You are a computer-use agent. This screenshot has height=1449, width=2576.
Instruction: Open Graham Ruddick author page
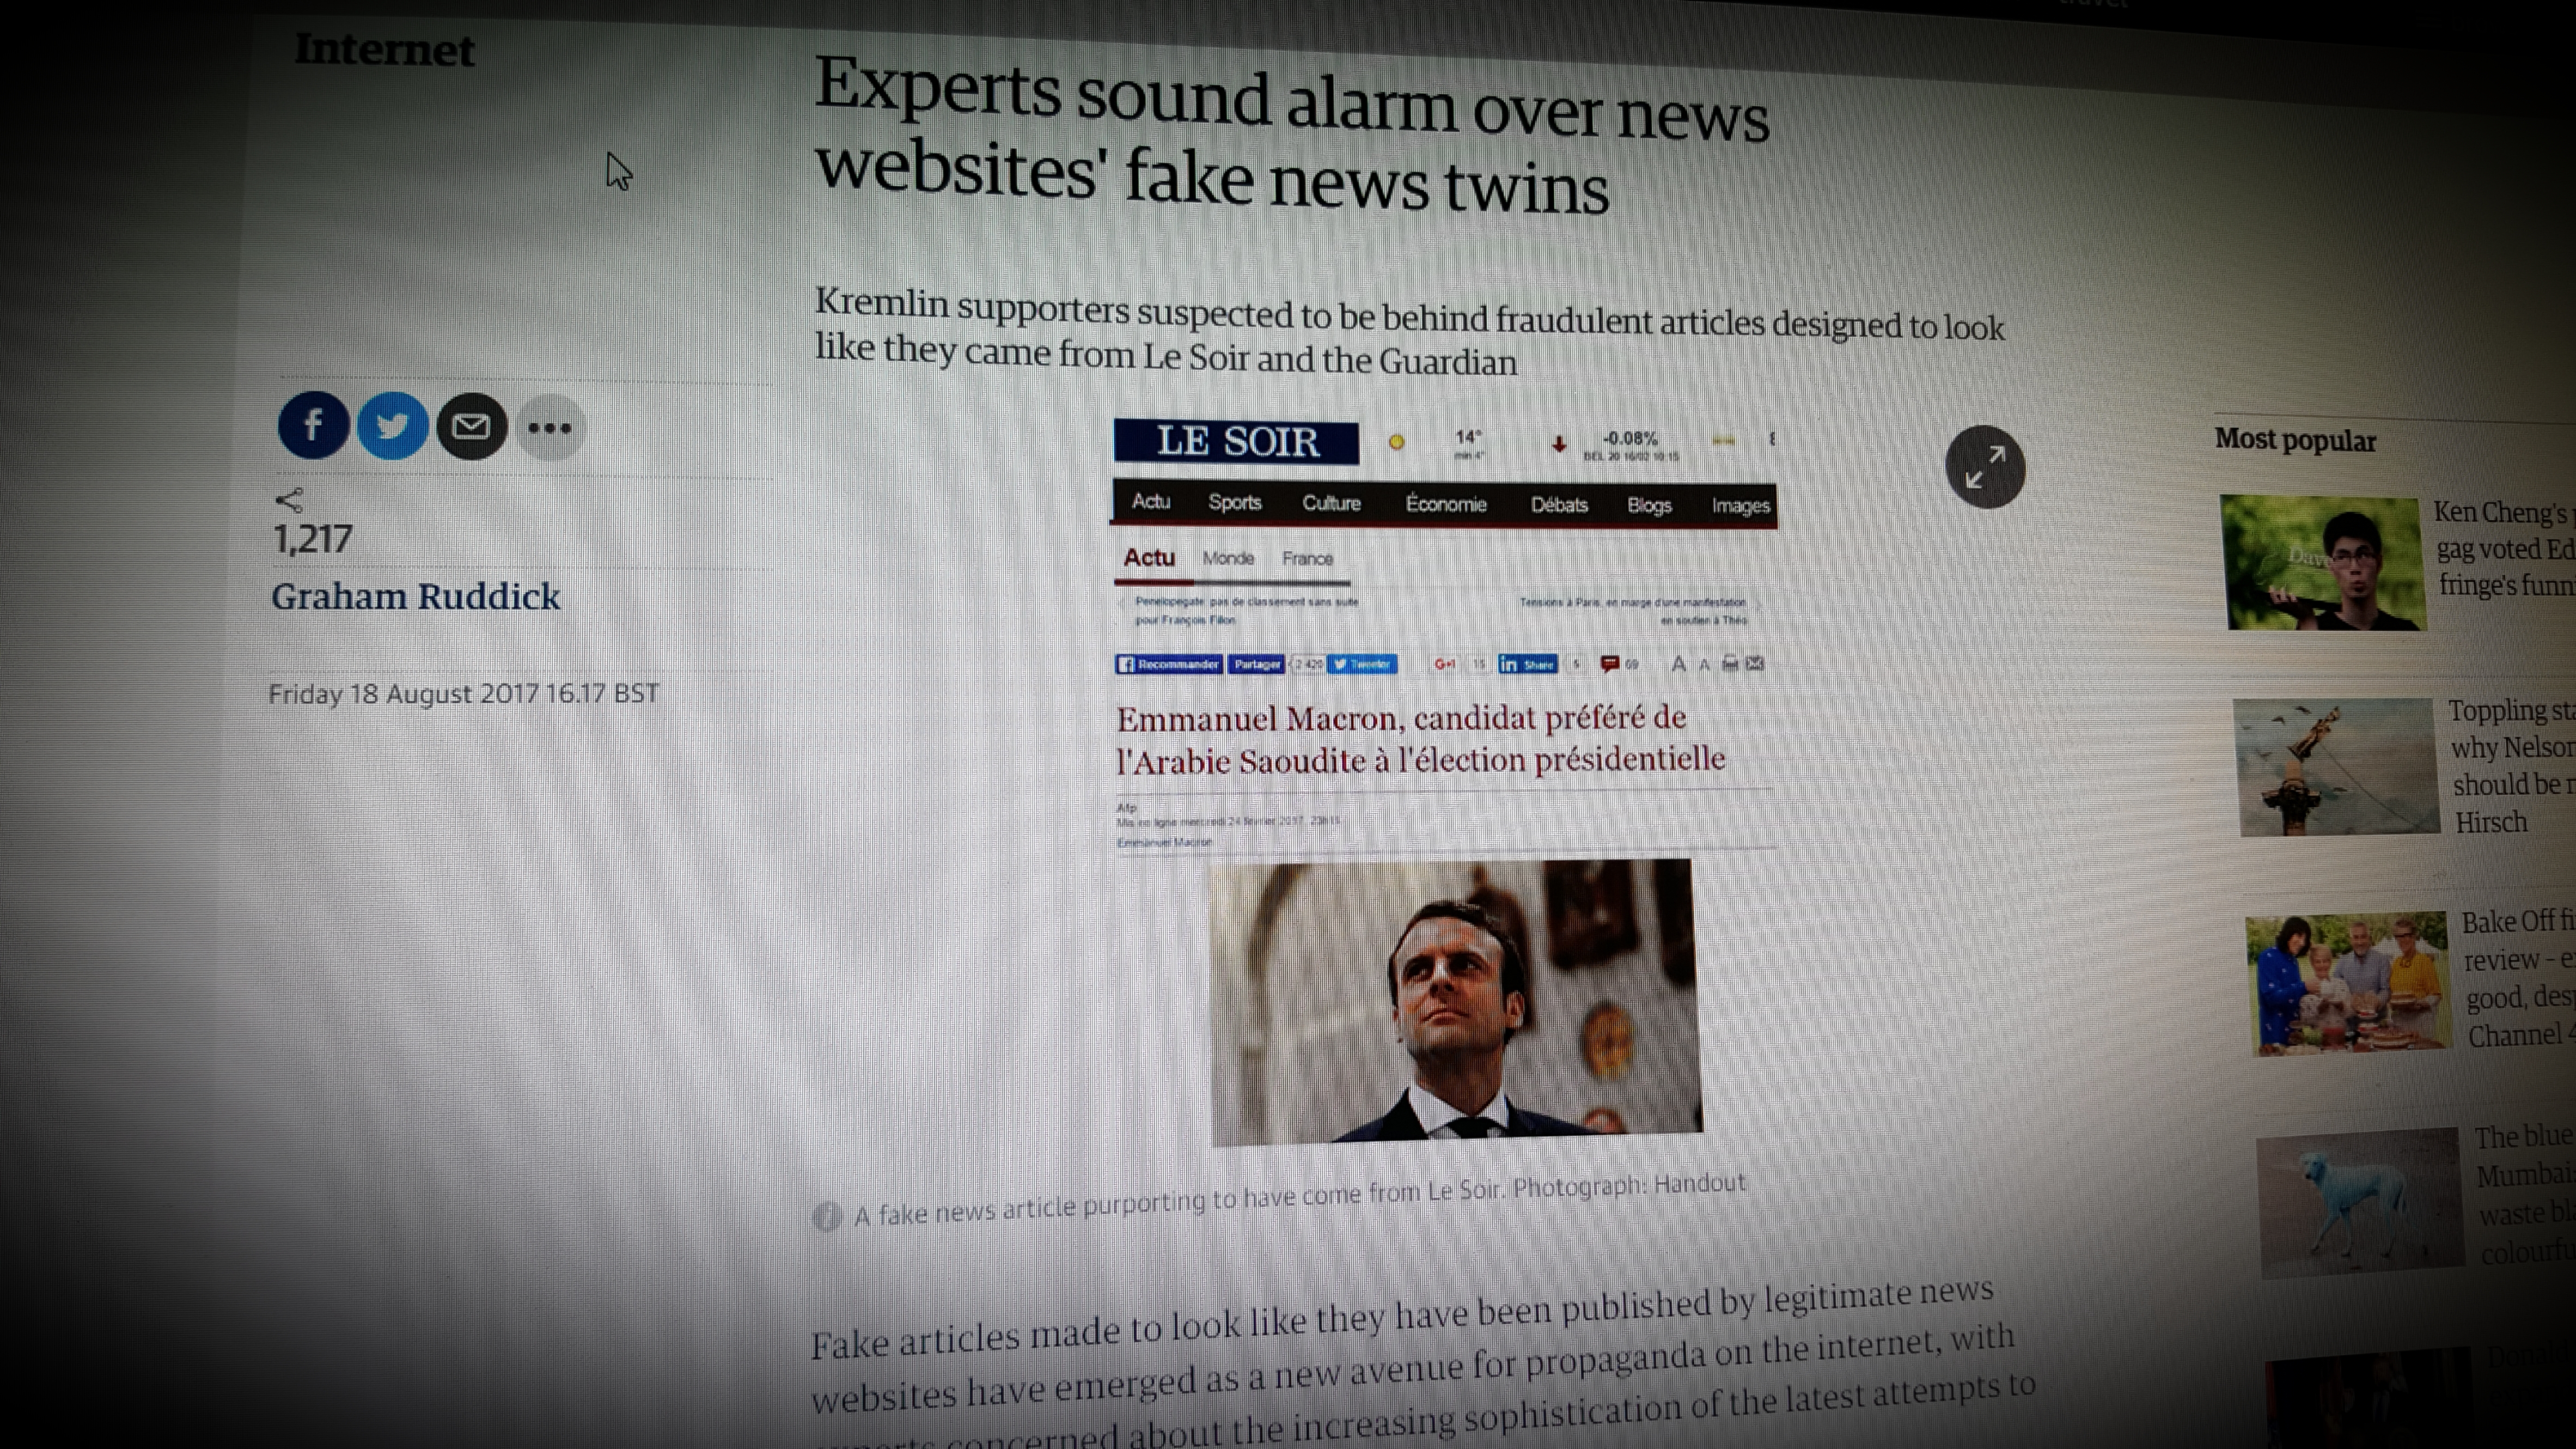[415, 596]
